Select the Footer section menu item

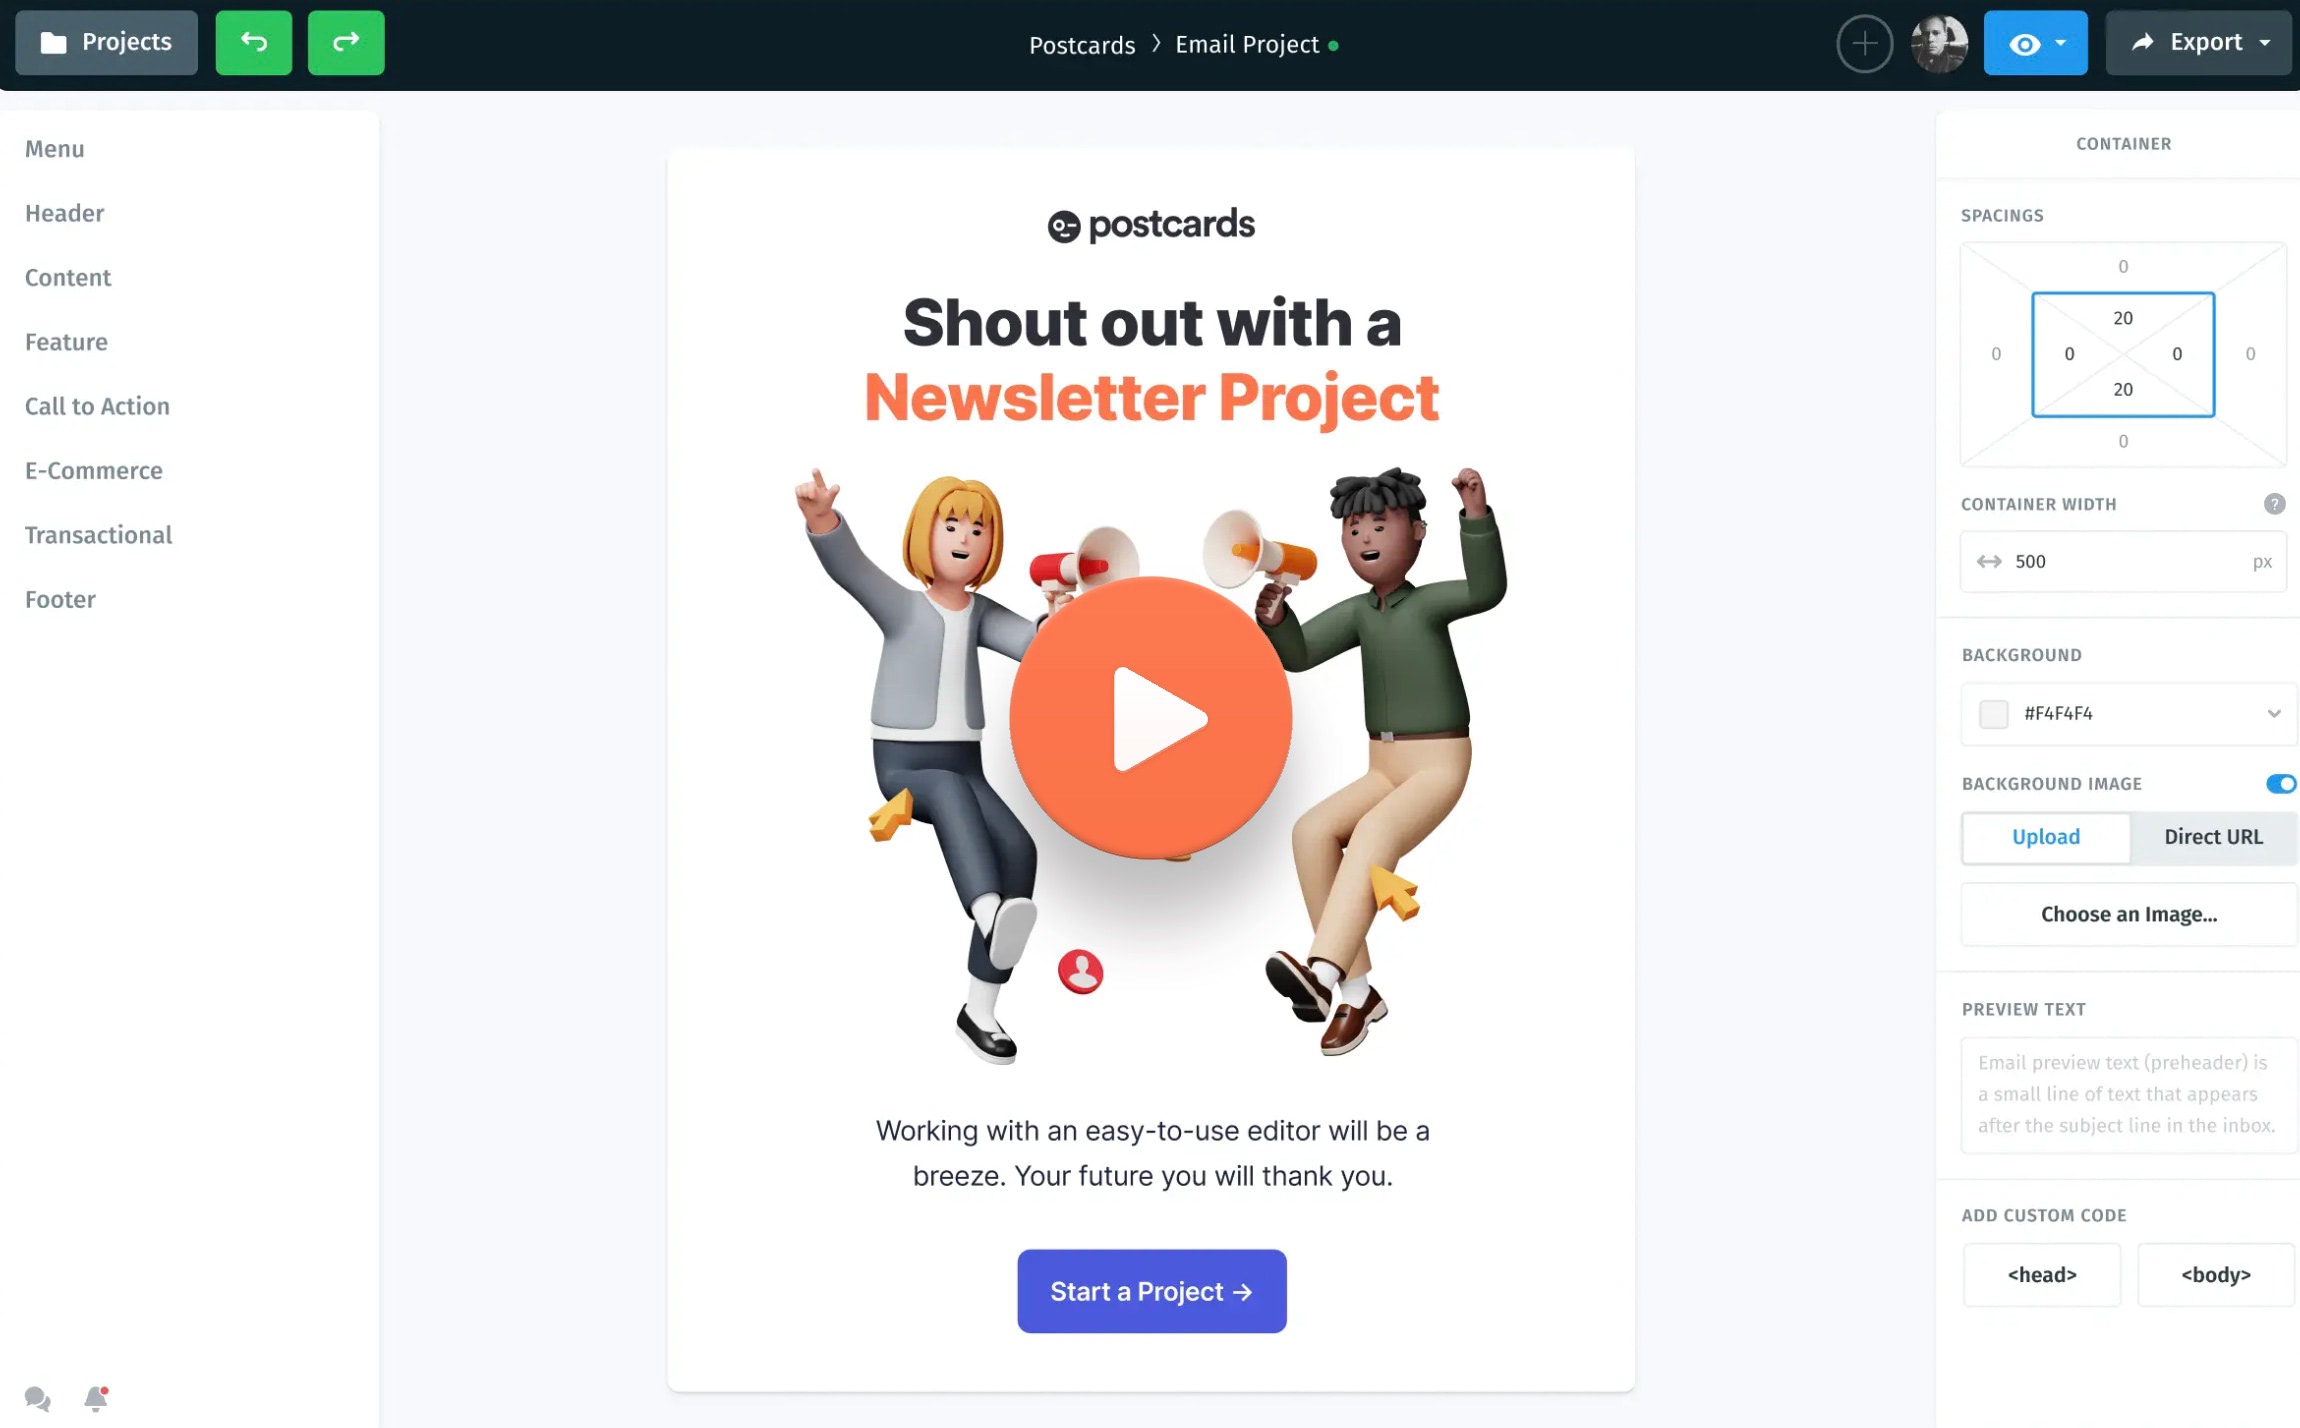[x=59, y=599]
